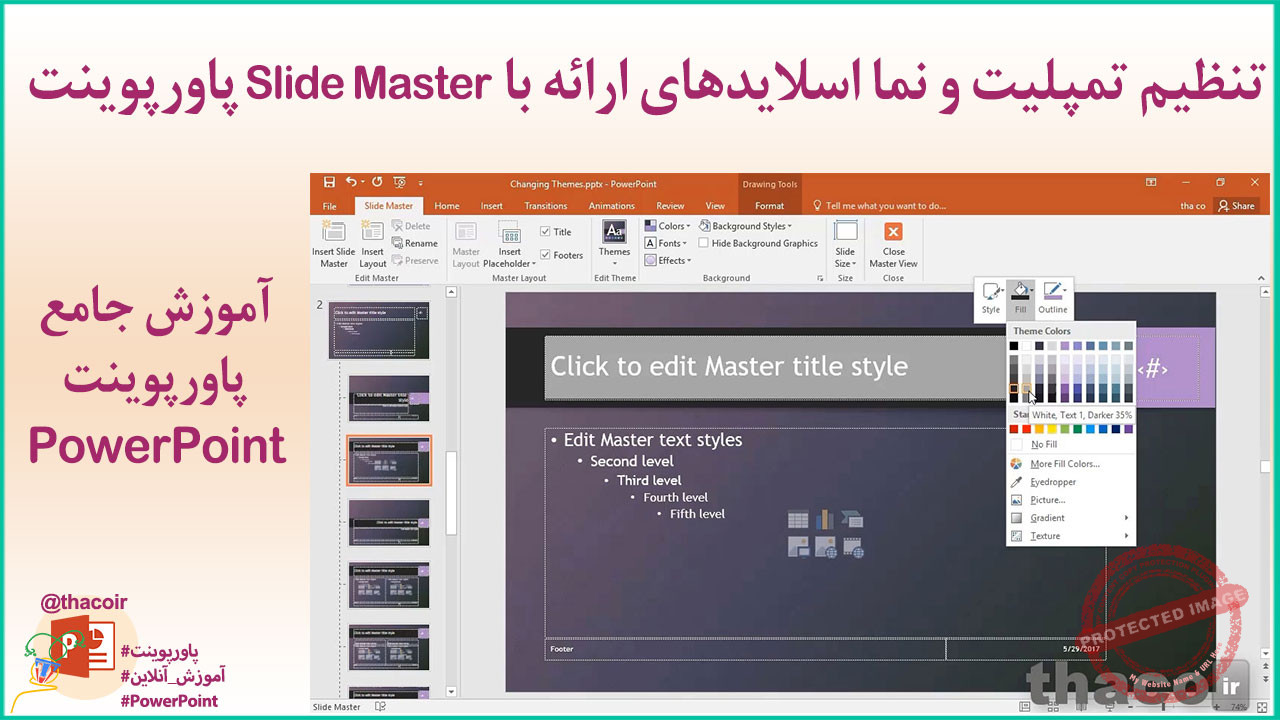Open the Drawing Tools Format tab
Viewport: 1280px width, 720px height.
coord(769,205)
